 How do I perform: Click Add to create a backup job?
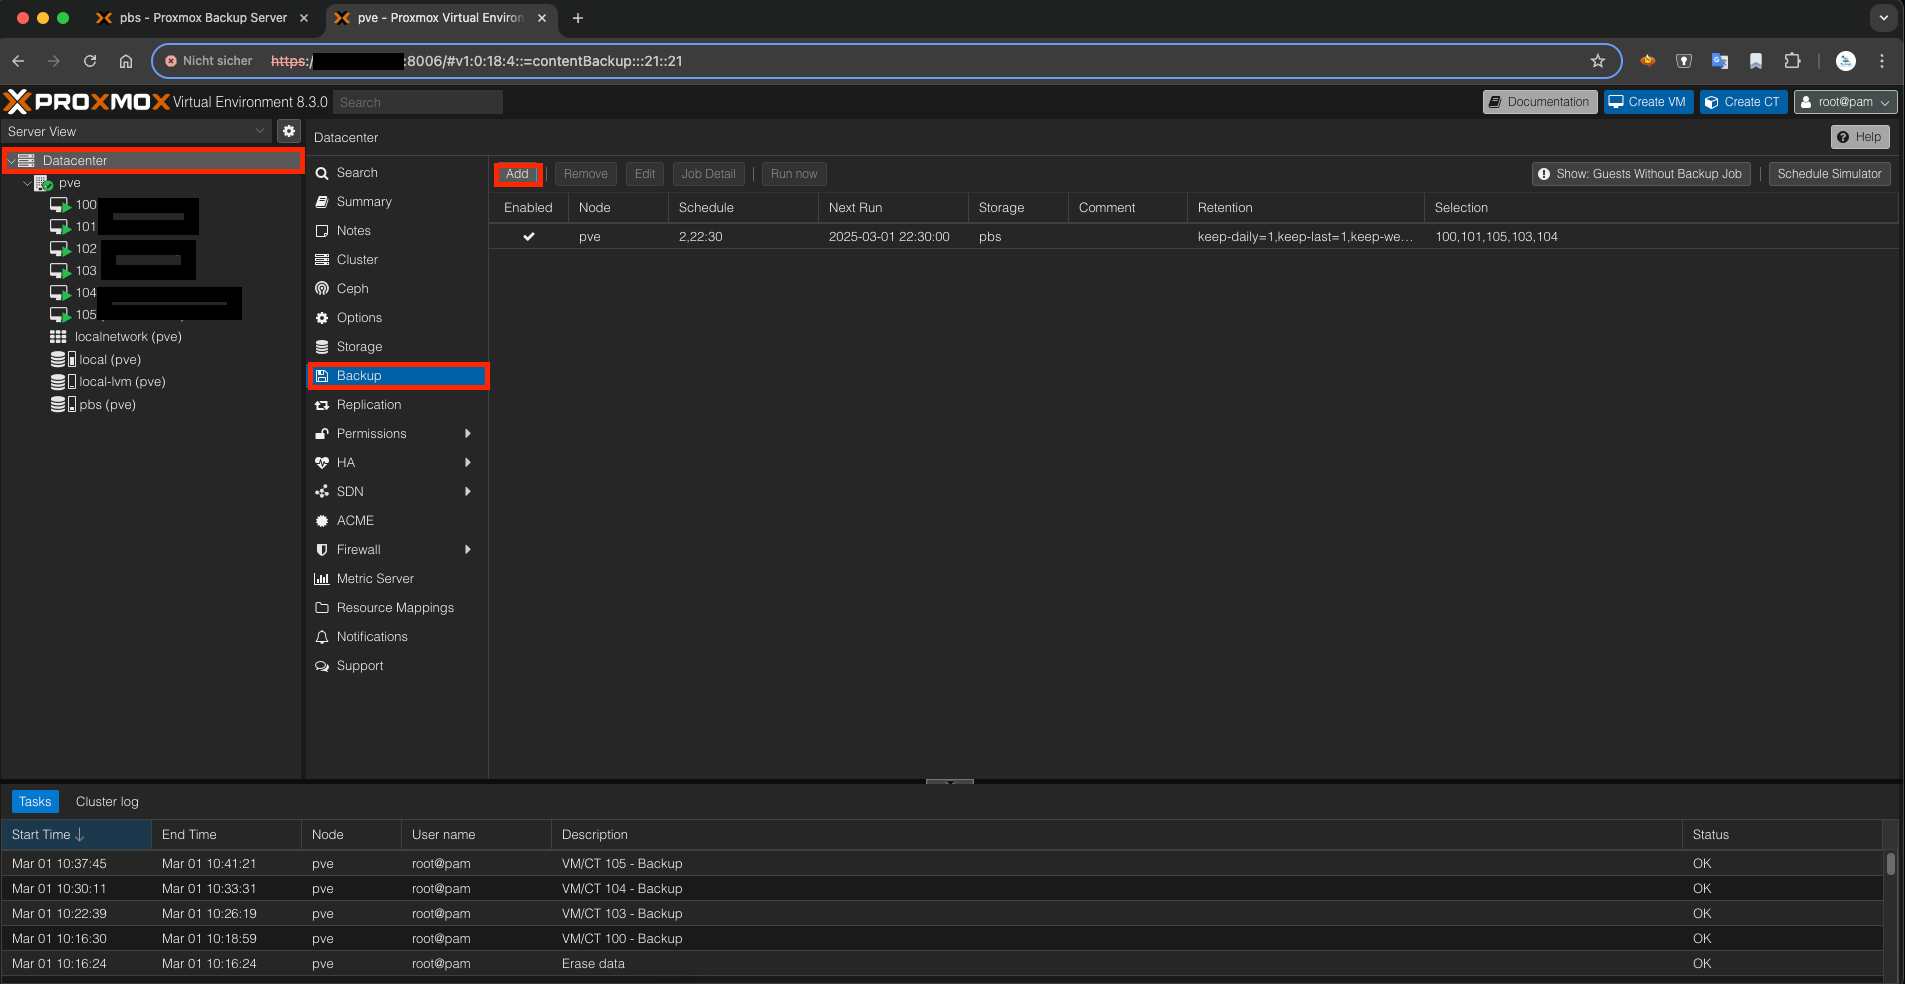pyautogui.click(x=518, y=173)
